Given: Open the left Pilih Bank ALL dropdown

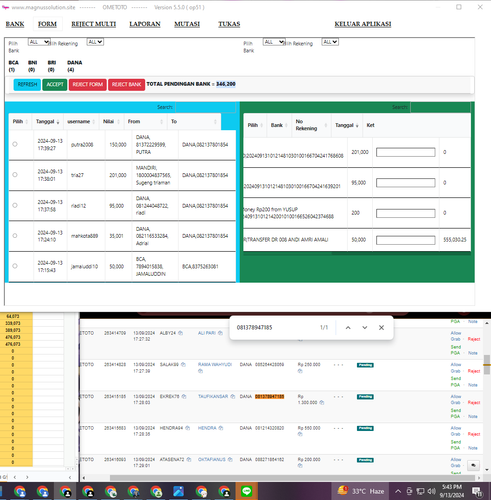Looking at the screenshot, I should coord(39,42).
